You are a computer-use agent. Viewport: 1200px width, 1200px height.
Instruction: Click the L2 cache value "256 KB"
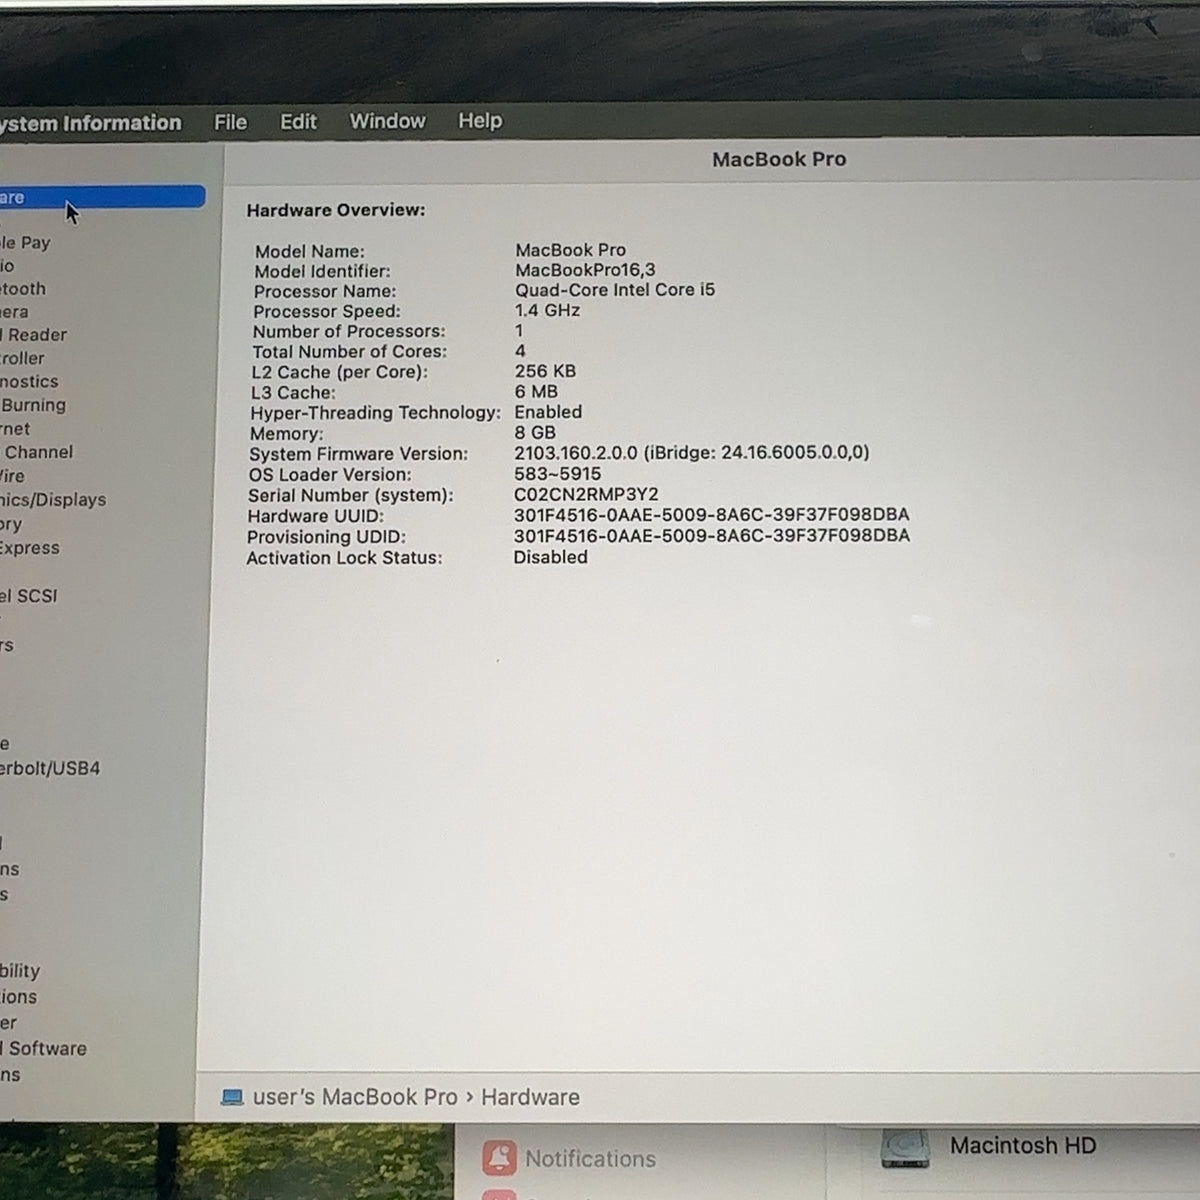click(545, 371)
